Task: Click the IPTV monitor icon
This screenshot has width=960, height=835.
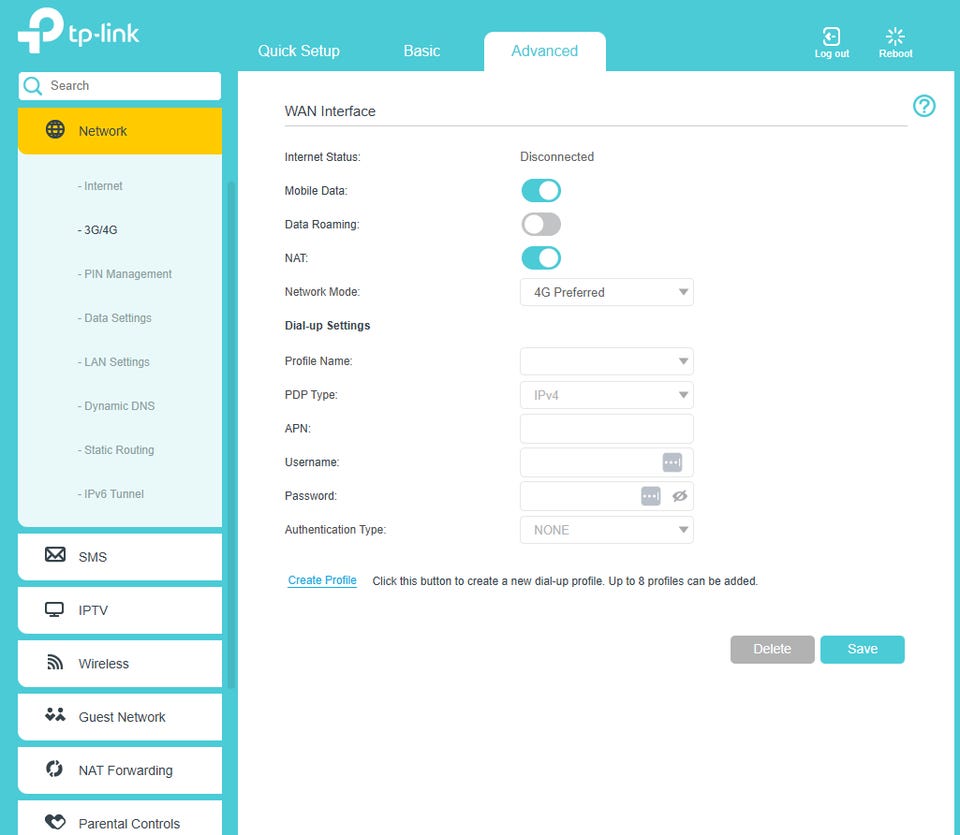Action: (x=54, y=609)
